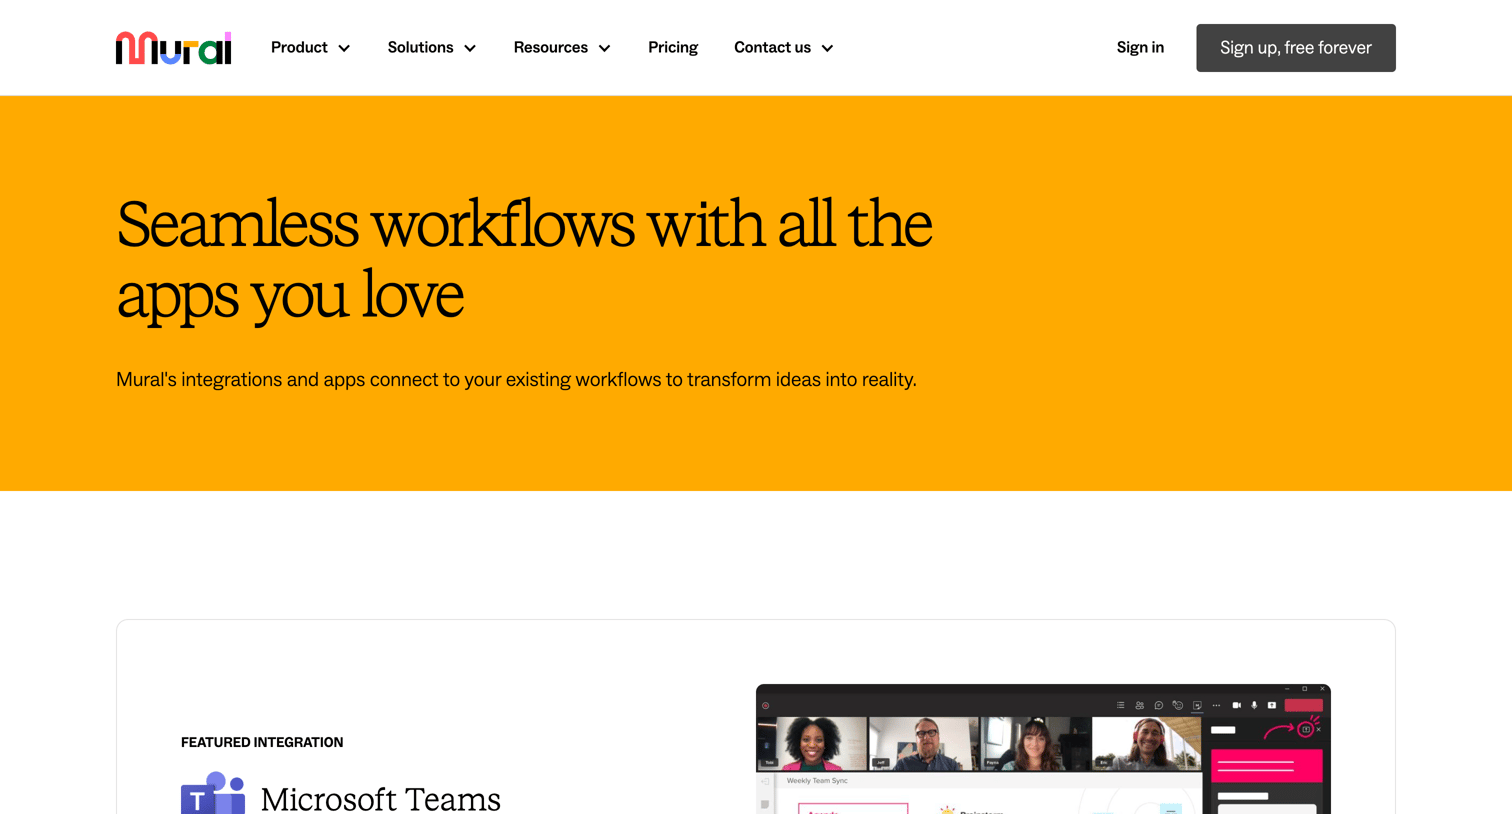The image size is (1512, 814).
Task: Open the Resources dropdown
Action: (562, 48)
